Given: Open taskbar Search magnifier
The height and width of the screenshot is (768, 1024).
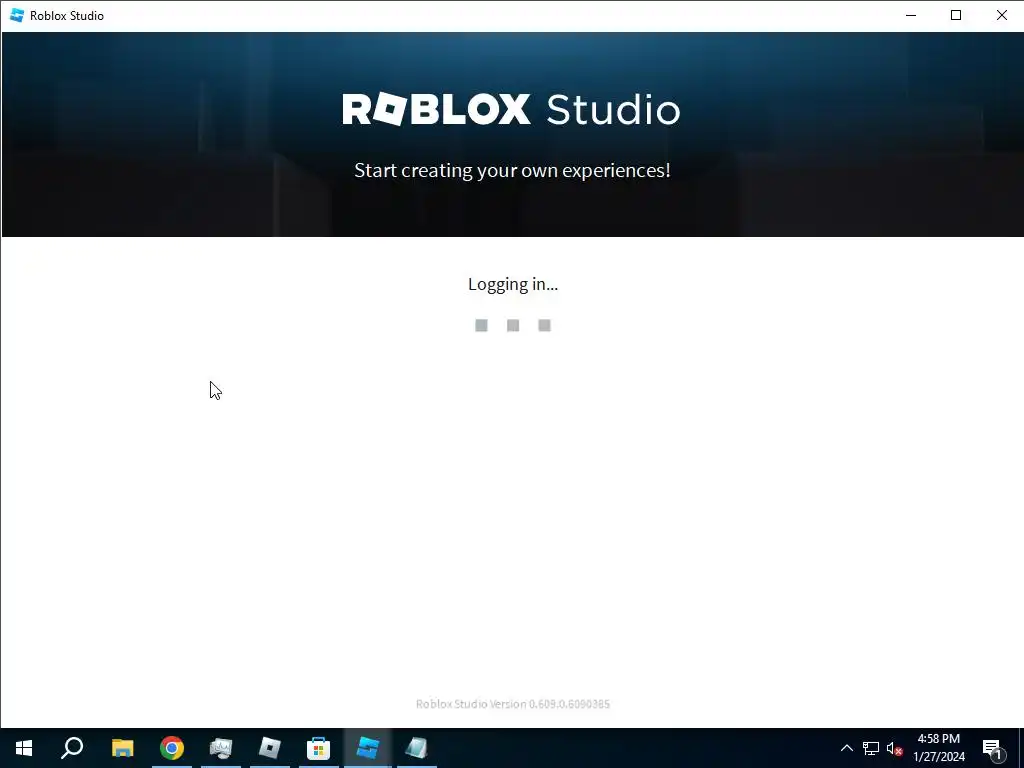Looking at the screenshot, I should pyautogui.click(x=72, y=748).
